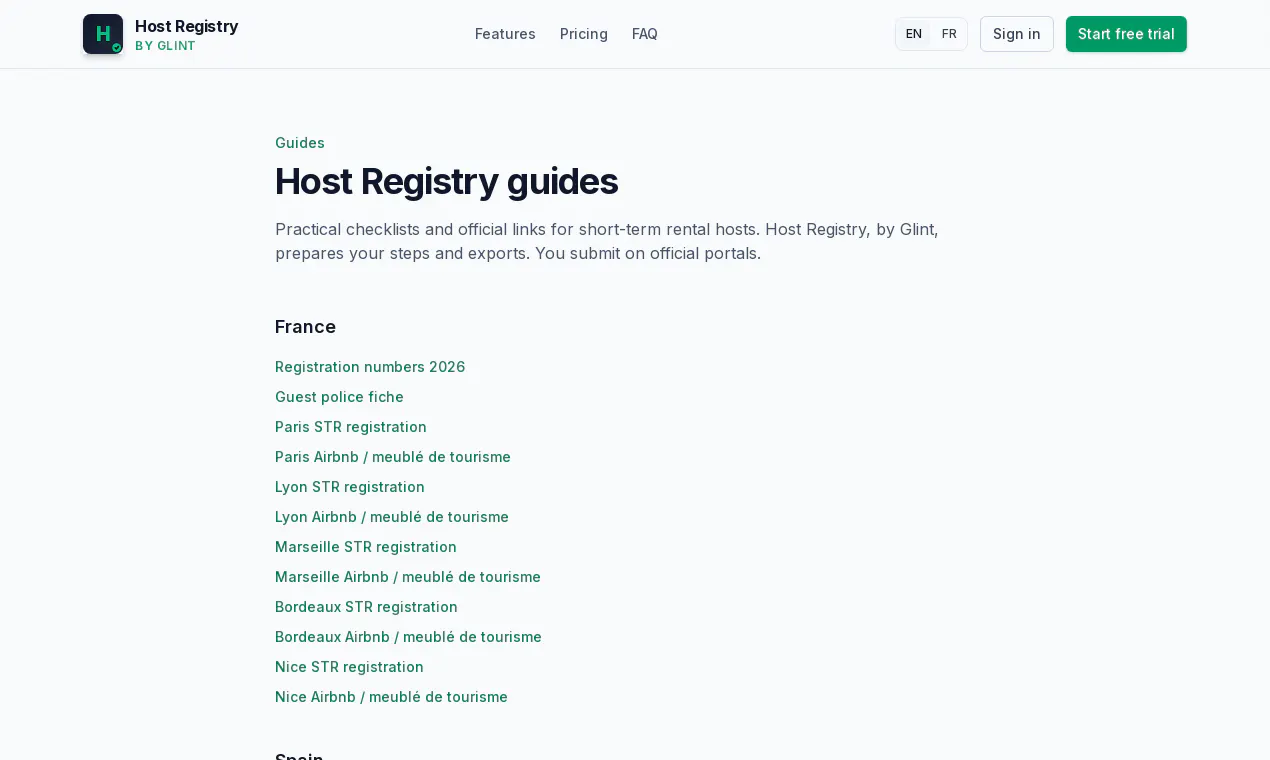Open the FAQ nav link
The image size is (1270, 760).
click(x=645, y=34)
